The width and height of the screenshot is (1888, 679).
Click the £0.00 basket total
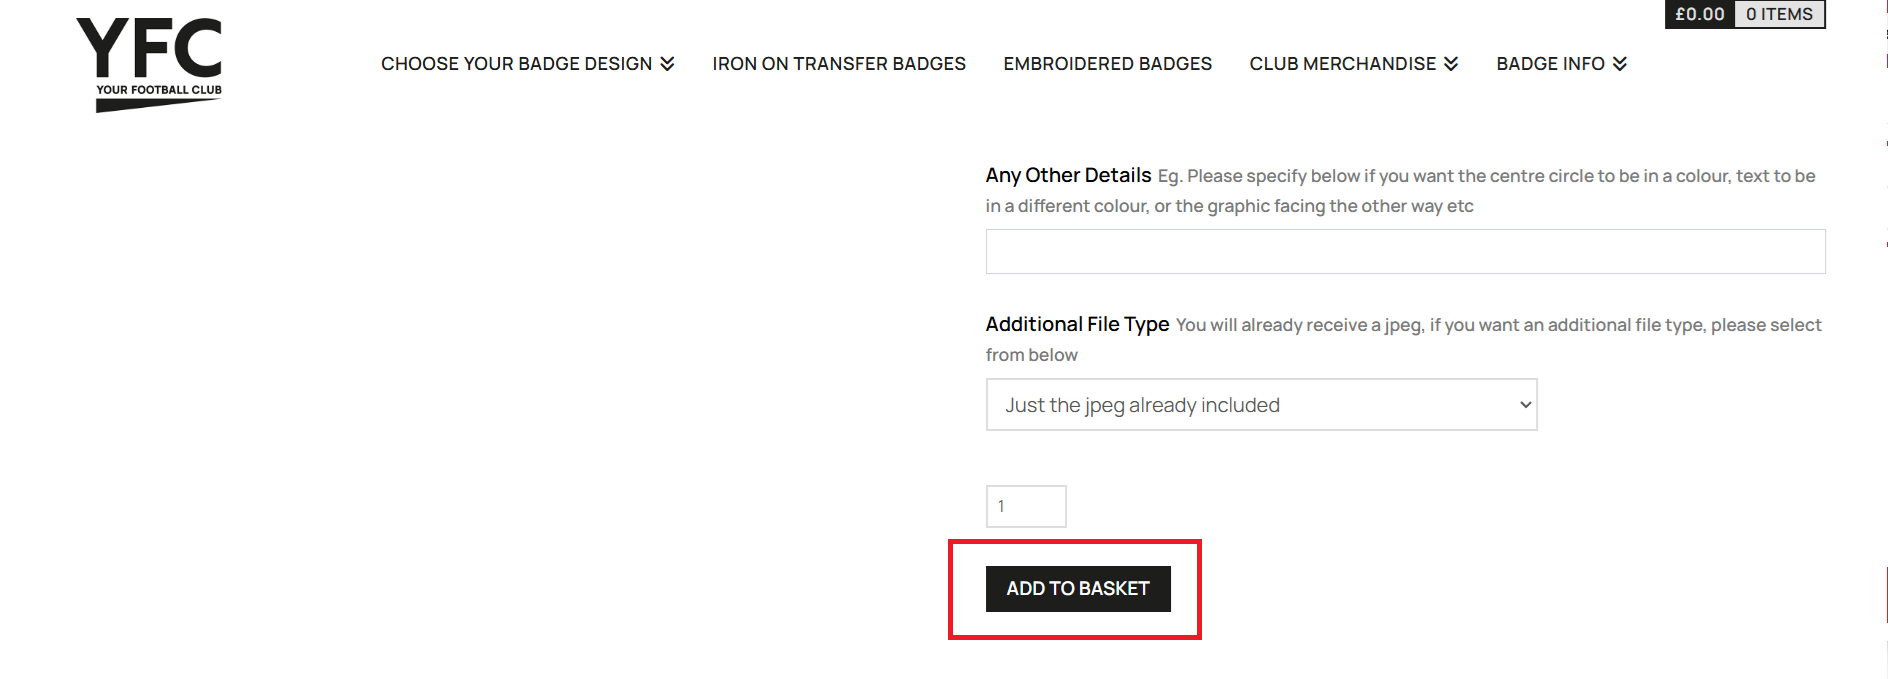(x=1699, y=14)
